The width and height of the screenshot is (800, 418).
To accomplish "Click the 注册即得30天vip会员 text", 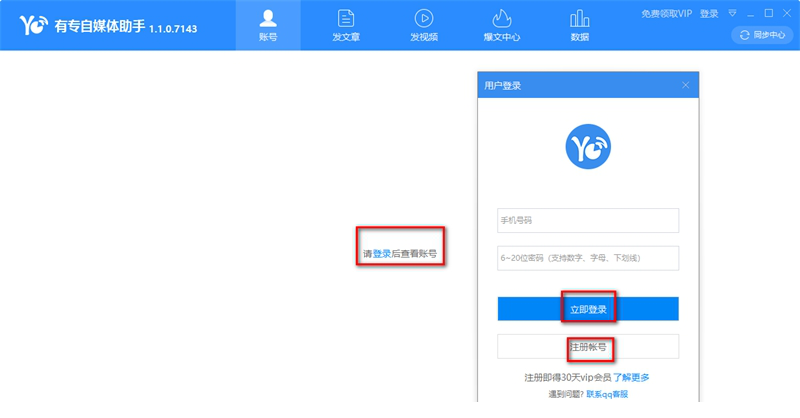I will (x=568, y=378).
